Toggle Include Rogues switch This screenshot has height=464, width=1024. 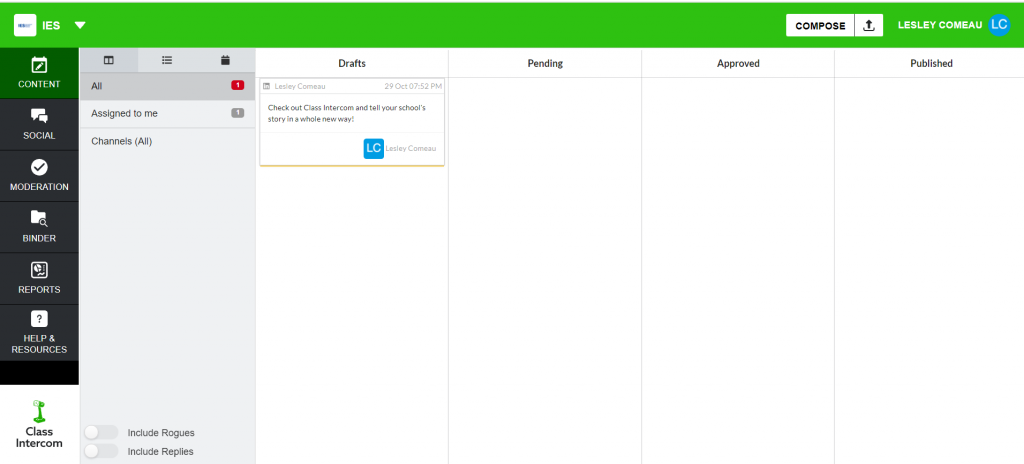(x=101, y=432)
